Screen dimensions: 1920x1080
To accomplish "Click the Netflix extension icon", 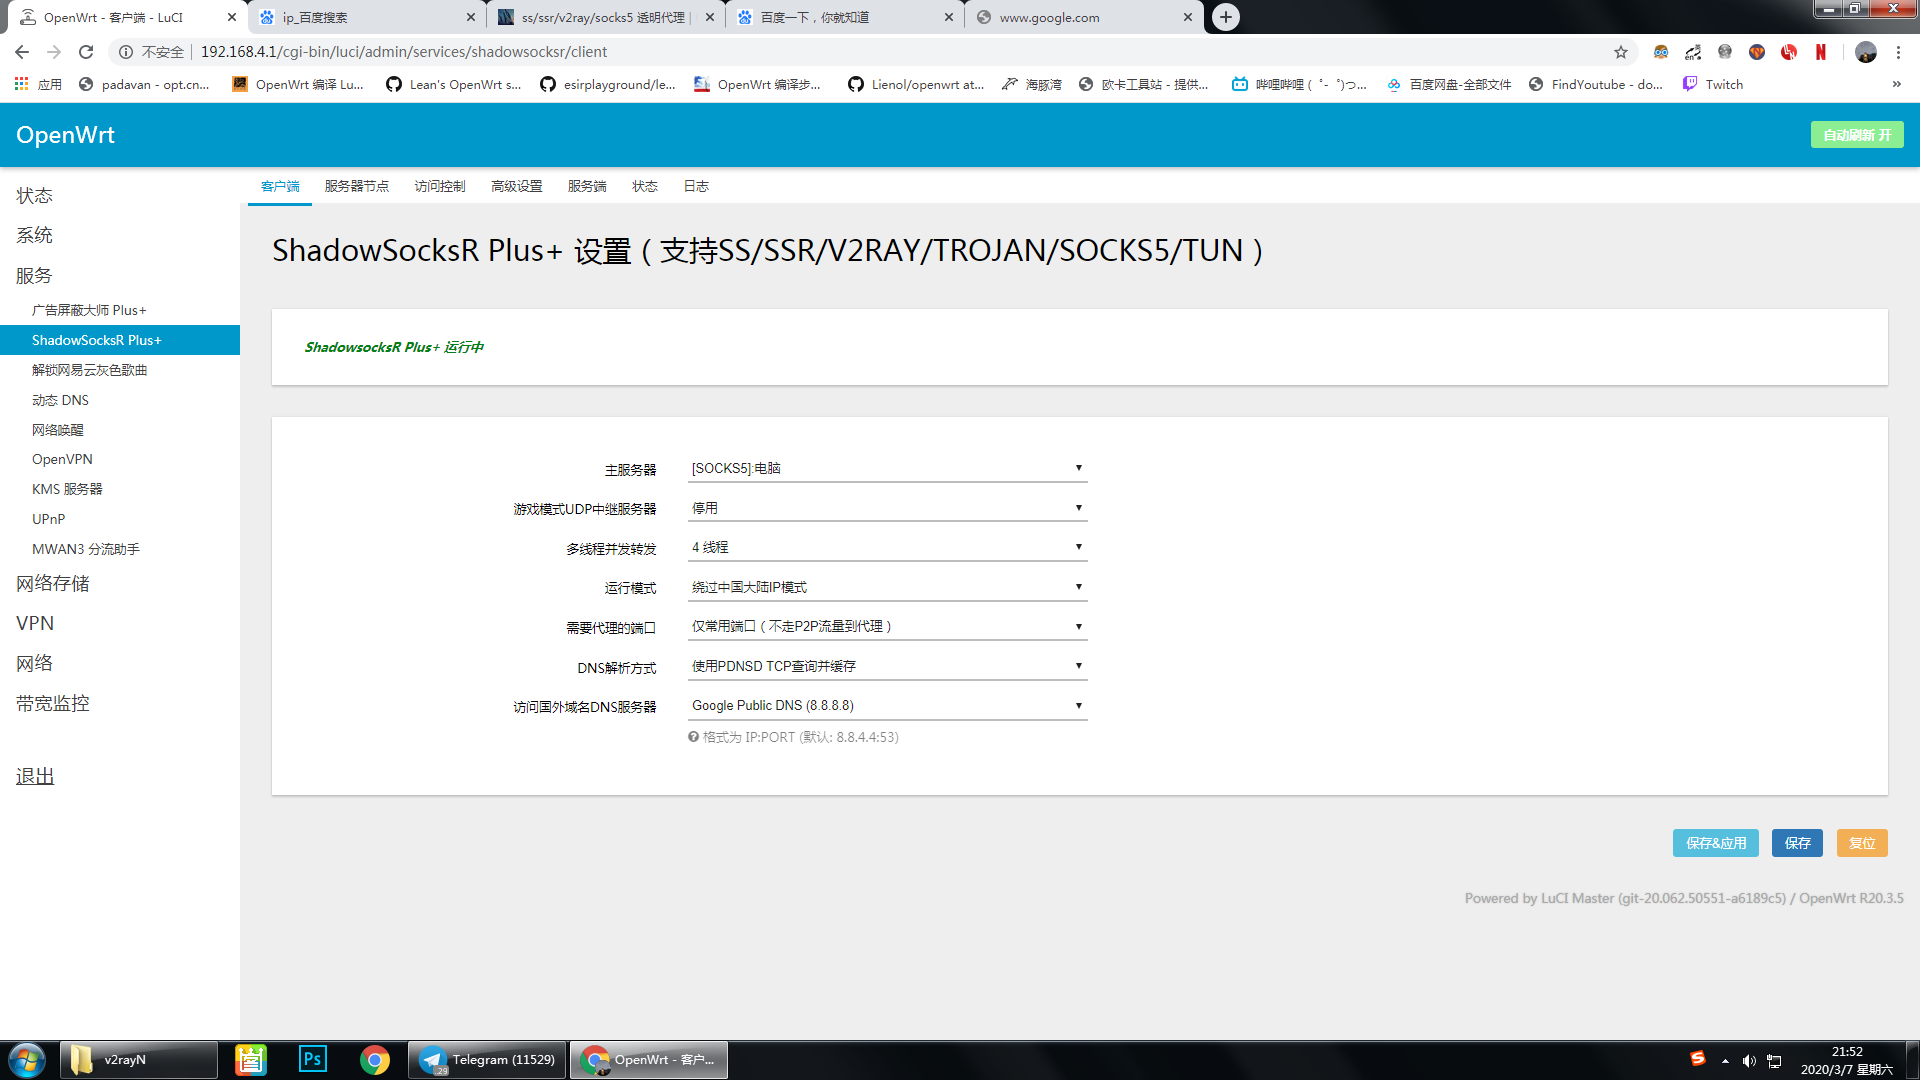I will coord(1820,52).
